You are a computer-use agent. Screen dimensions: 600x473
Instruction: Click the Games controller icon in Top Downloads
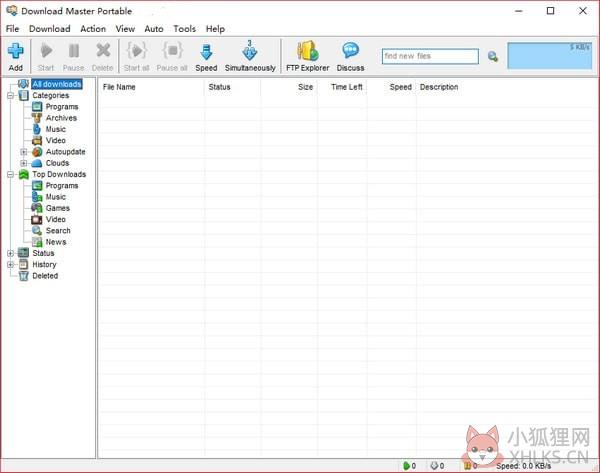point(37,208)
